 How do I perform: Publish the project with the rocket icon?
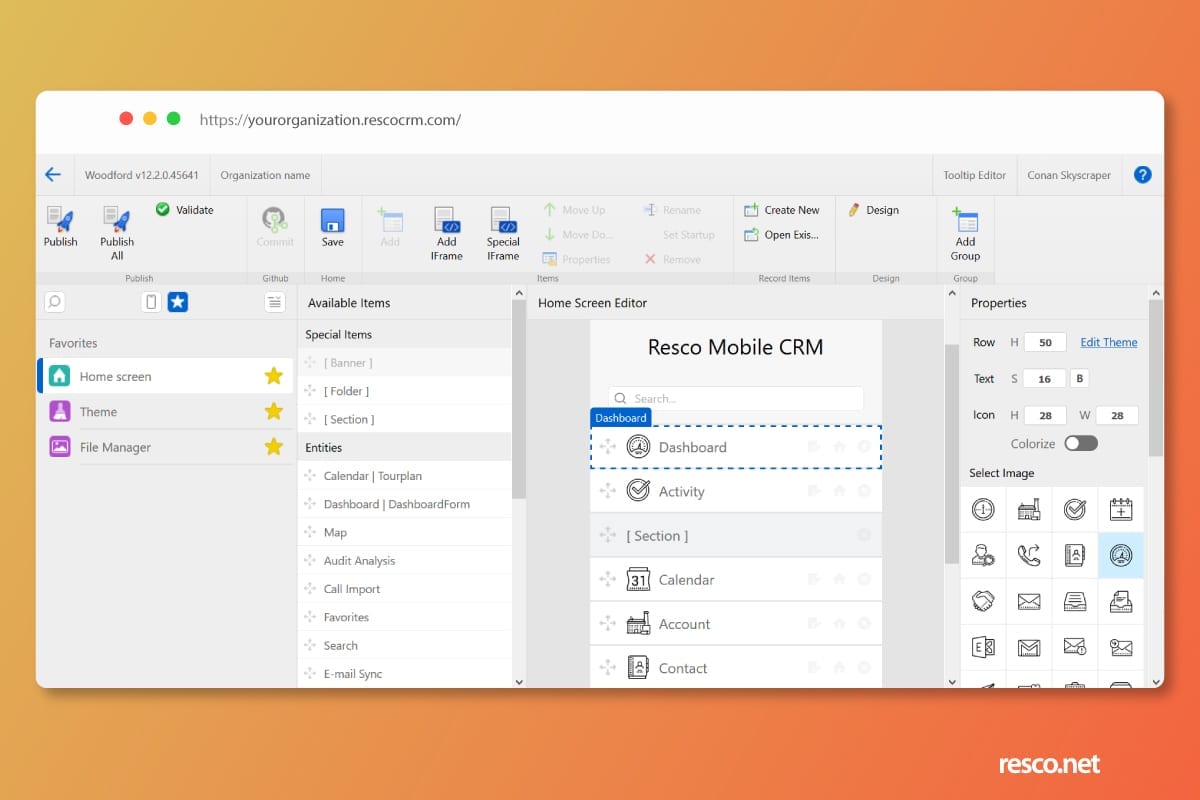[61, 227]
